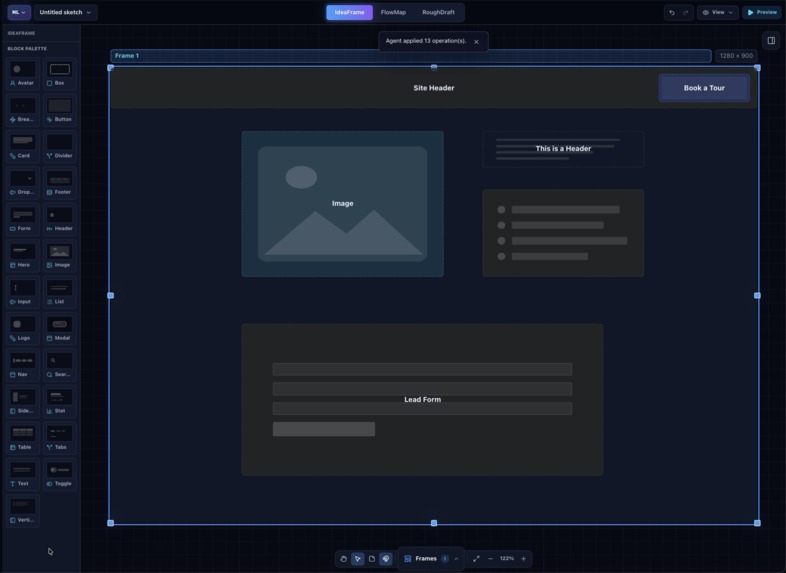Add a Tabs block from palette
Screen dimensions: 786x573
[60, 438]
